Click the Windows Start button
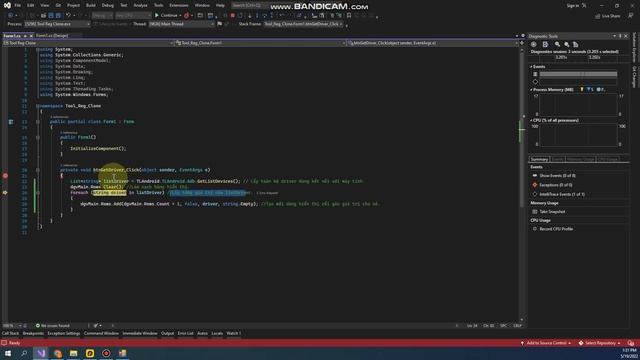Screen dimensions: 640x360 (x=7, y=353)
